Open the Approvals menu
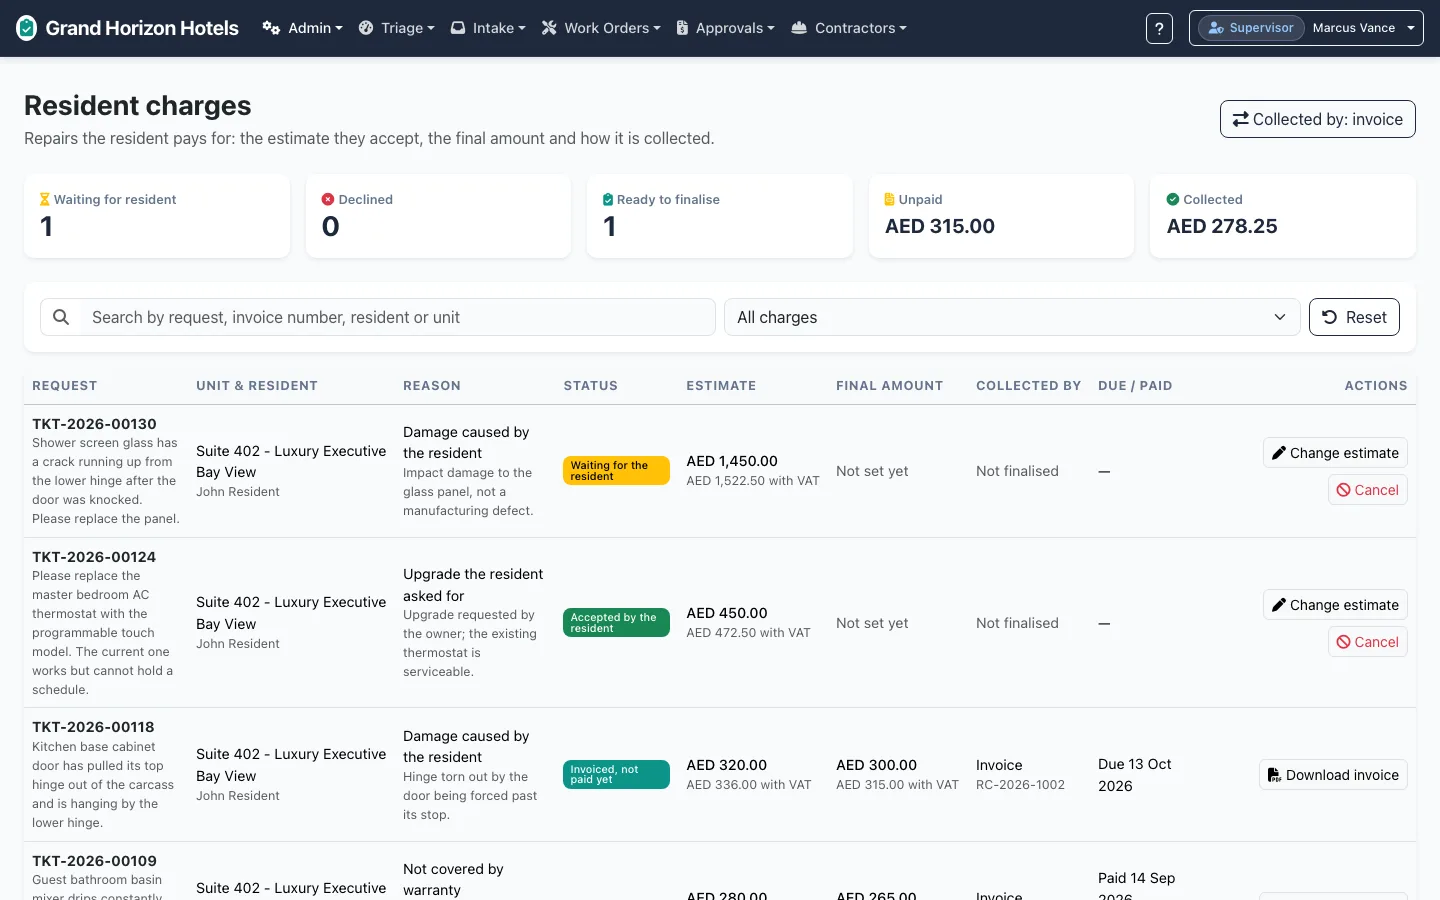Screen dimensions: 1440x900 coord(725,28)
